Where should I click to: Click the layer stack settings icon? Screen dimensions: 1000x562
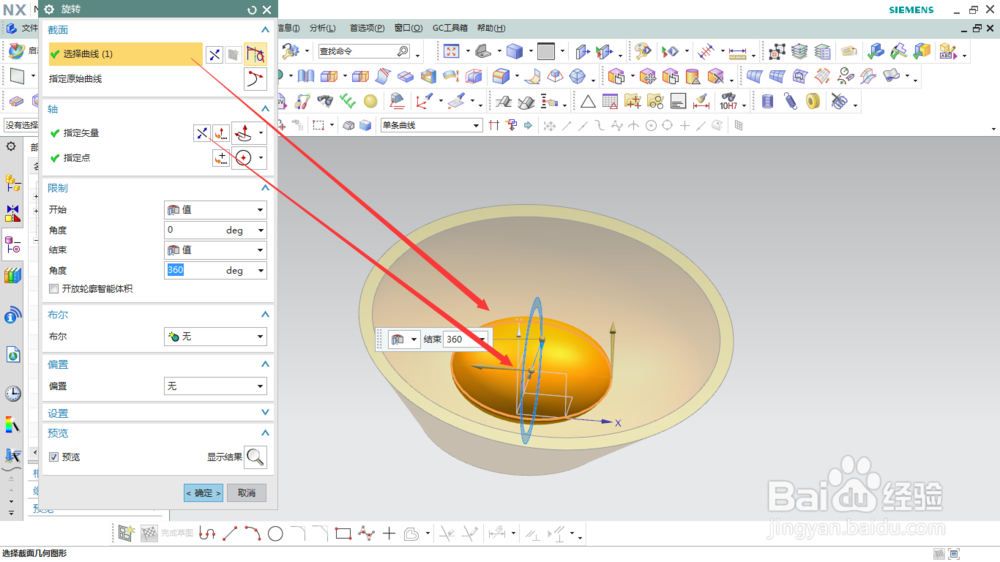click(x=823, y=51)
